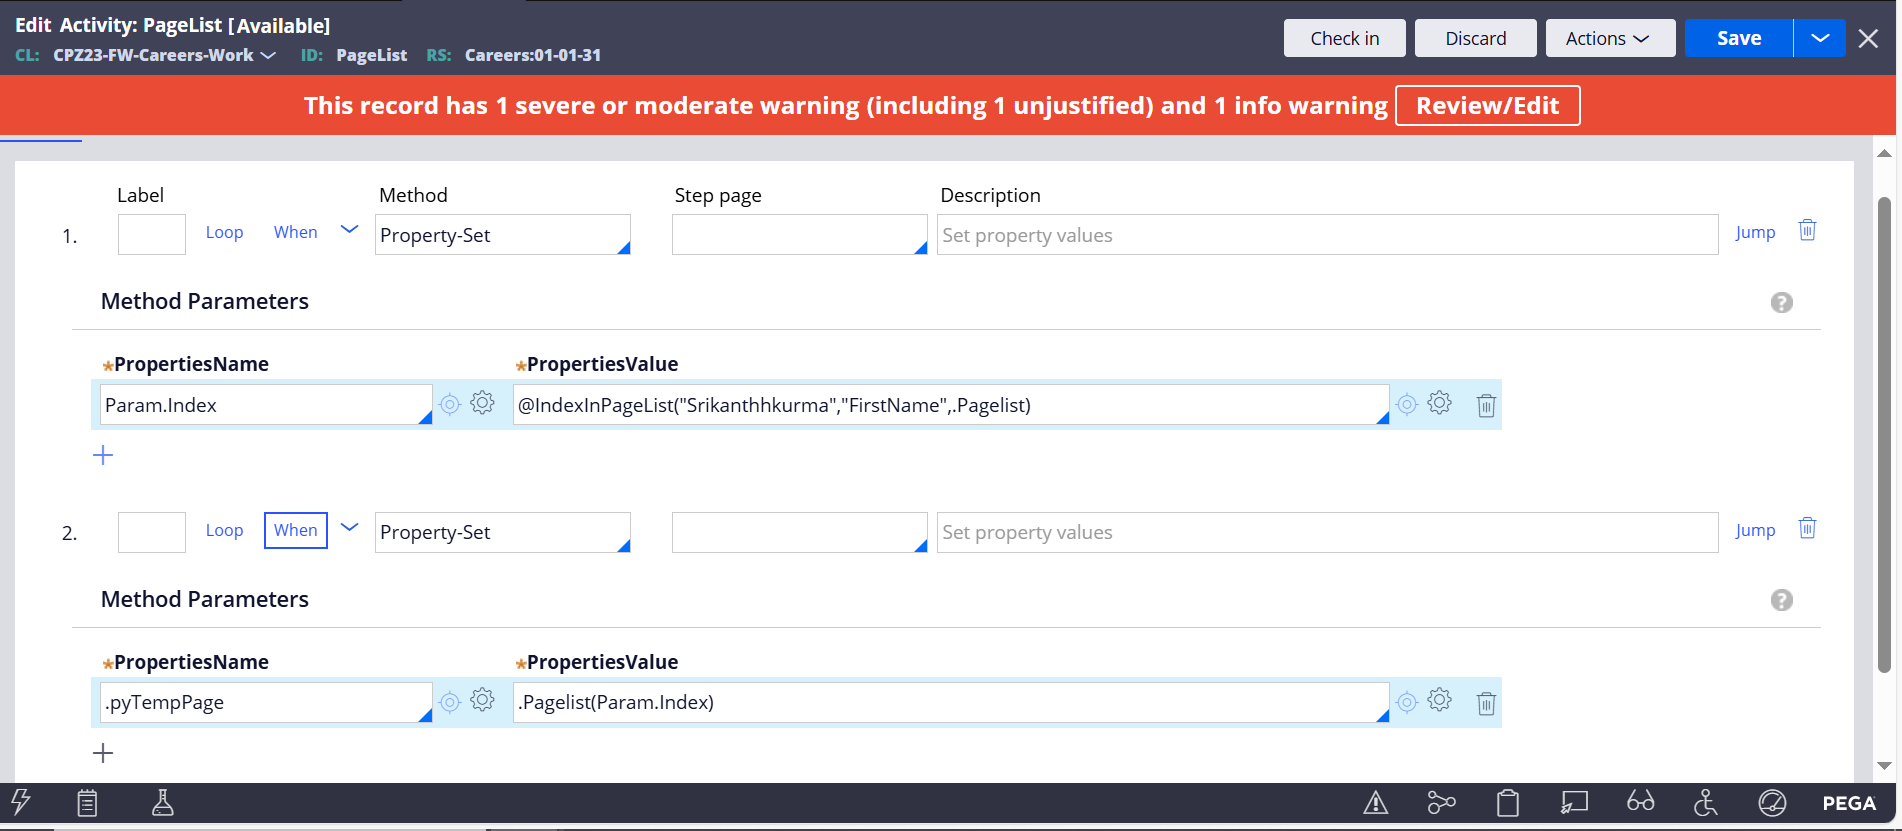
Task: Open the glasses inspector icon
Action: coord(1640,803)
